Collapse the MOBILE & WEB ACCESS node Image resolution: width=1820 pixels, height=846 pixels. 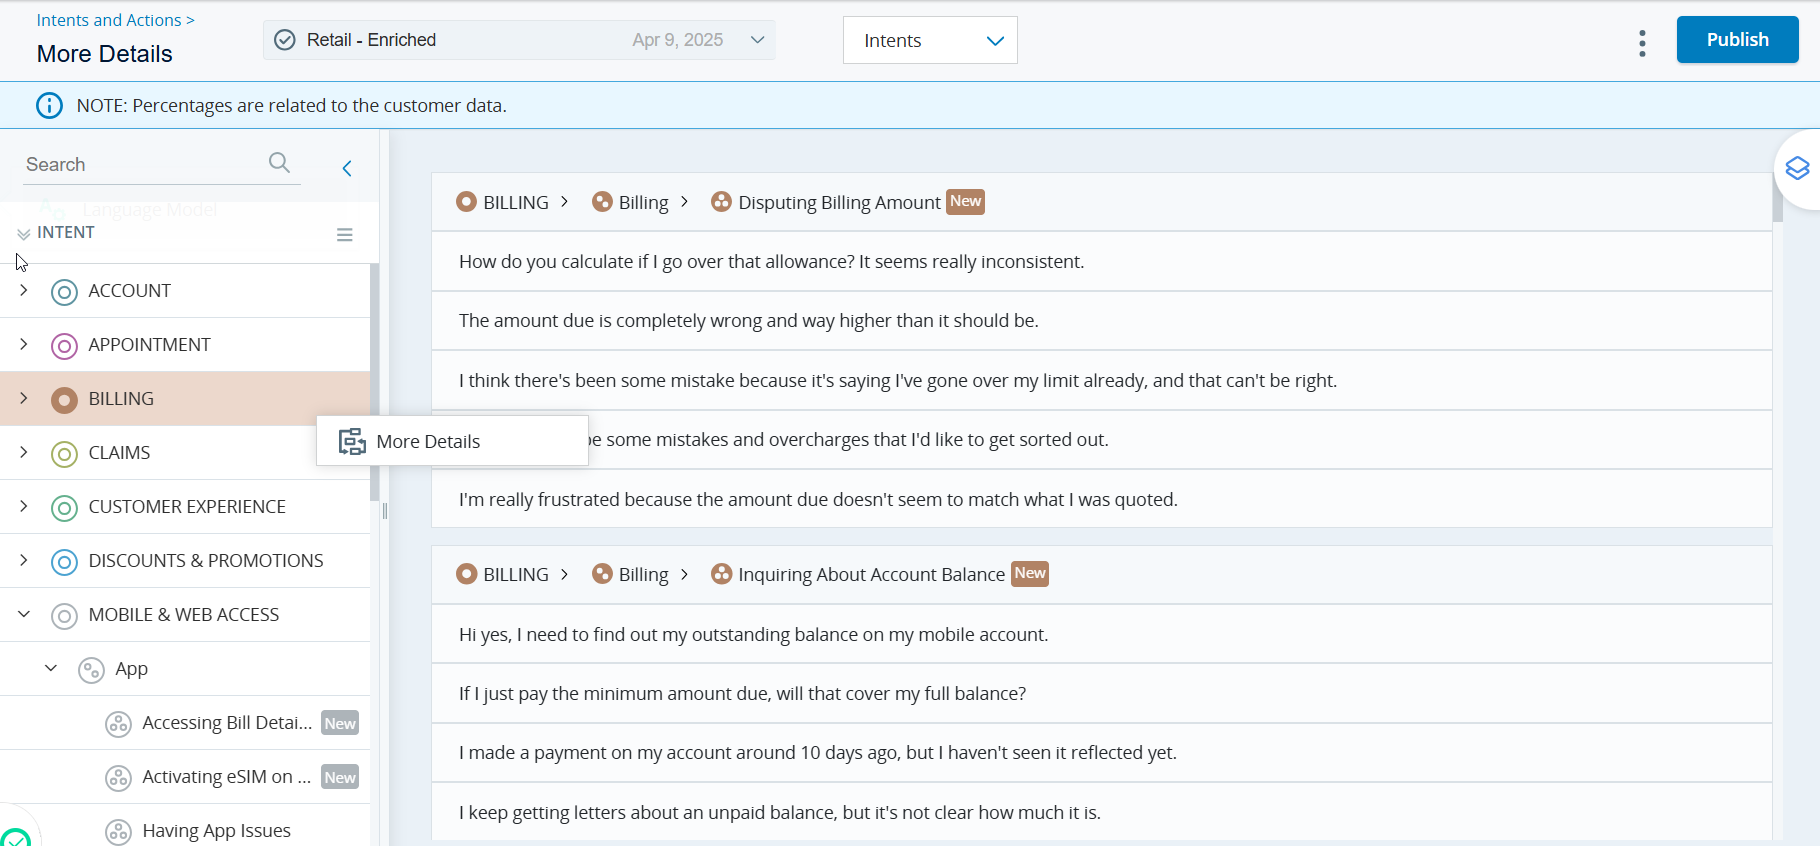pos(24,614)
